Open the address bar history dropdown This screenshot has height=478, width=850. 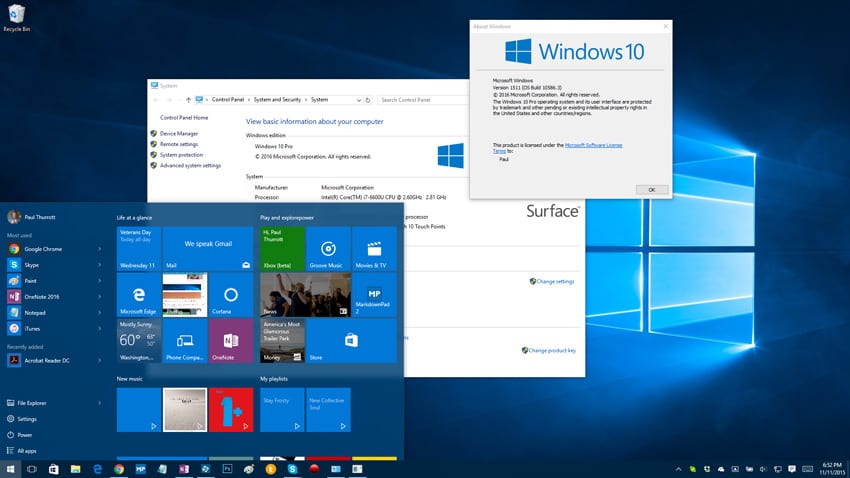(358, 100)
